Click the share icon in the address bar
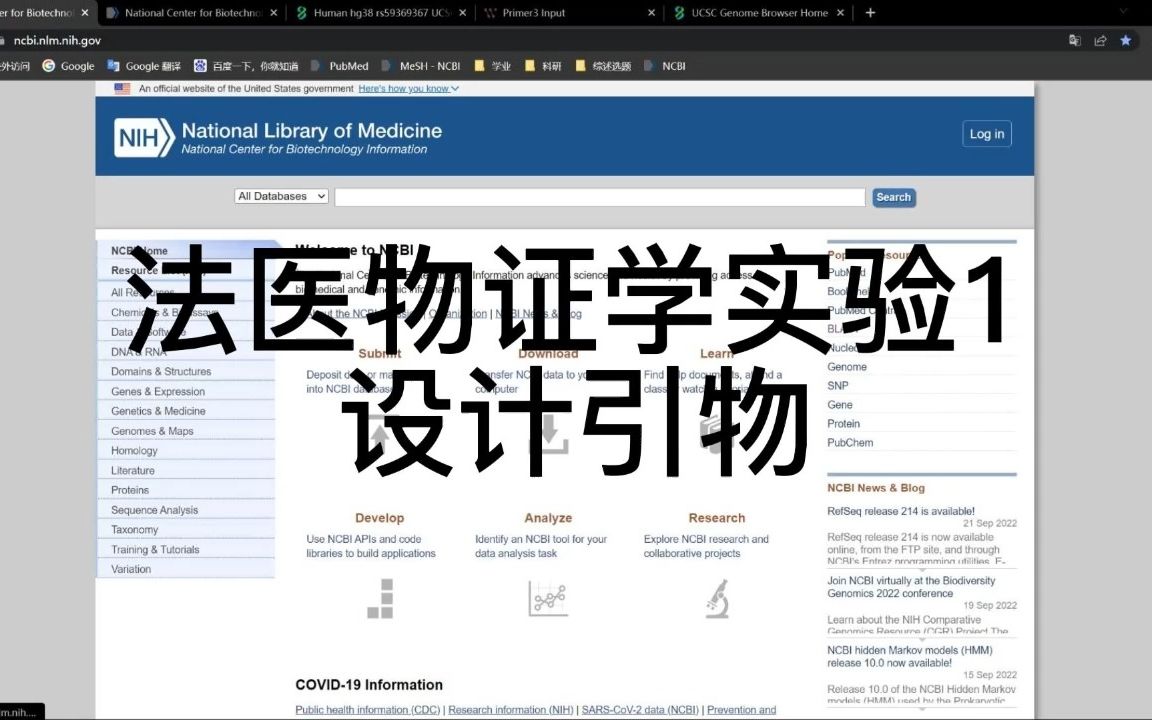1152x720 pixels. (1101, 38)
